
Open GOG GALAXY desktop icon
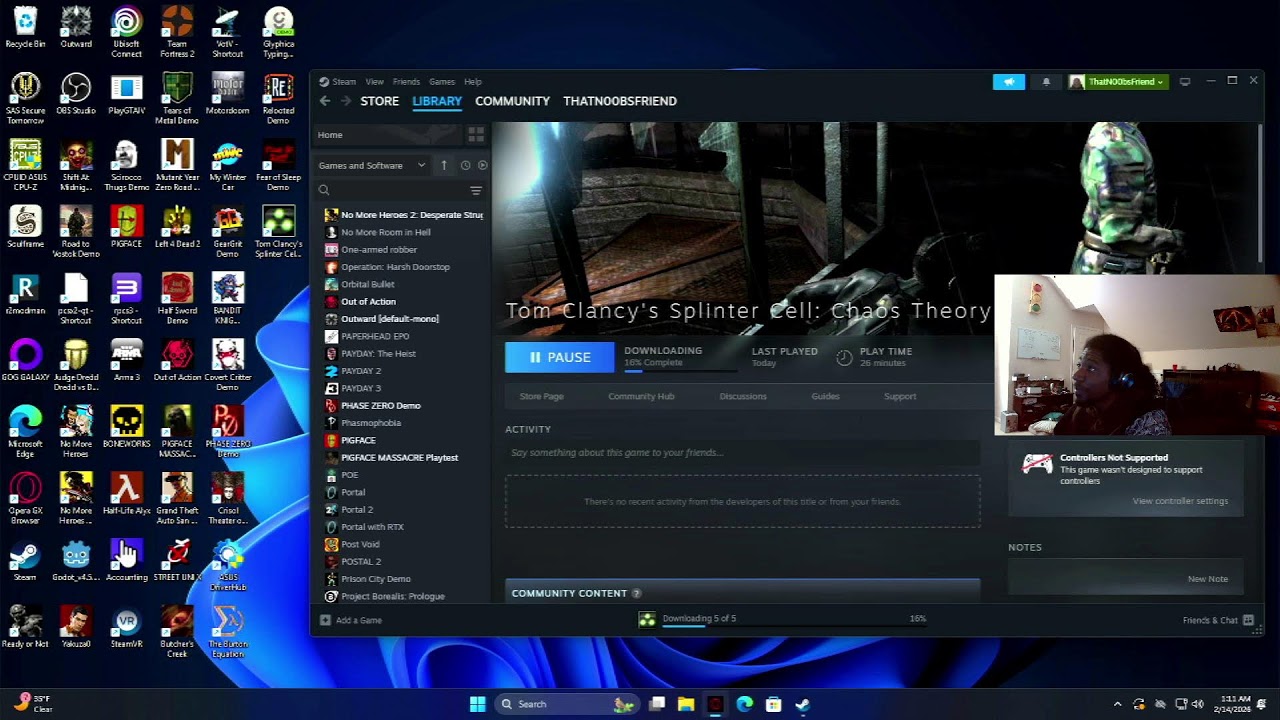[25, 361]
